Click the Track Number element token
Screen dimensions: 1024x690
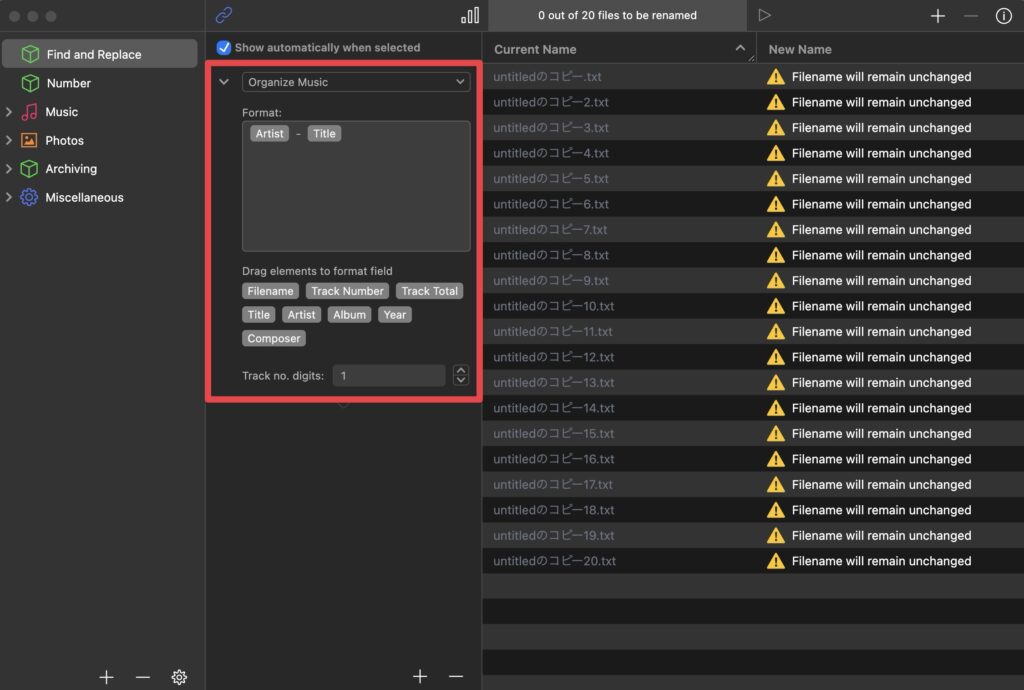pos(347,291)
